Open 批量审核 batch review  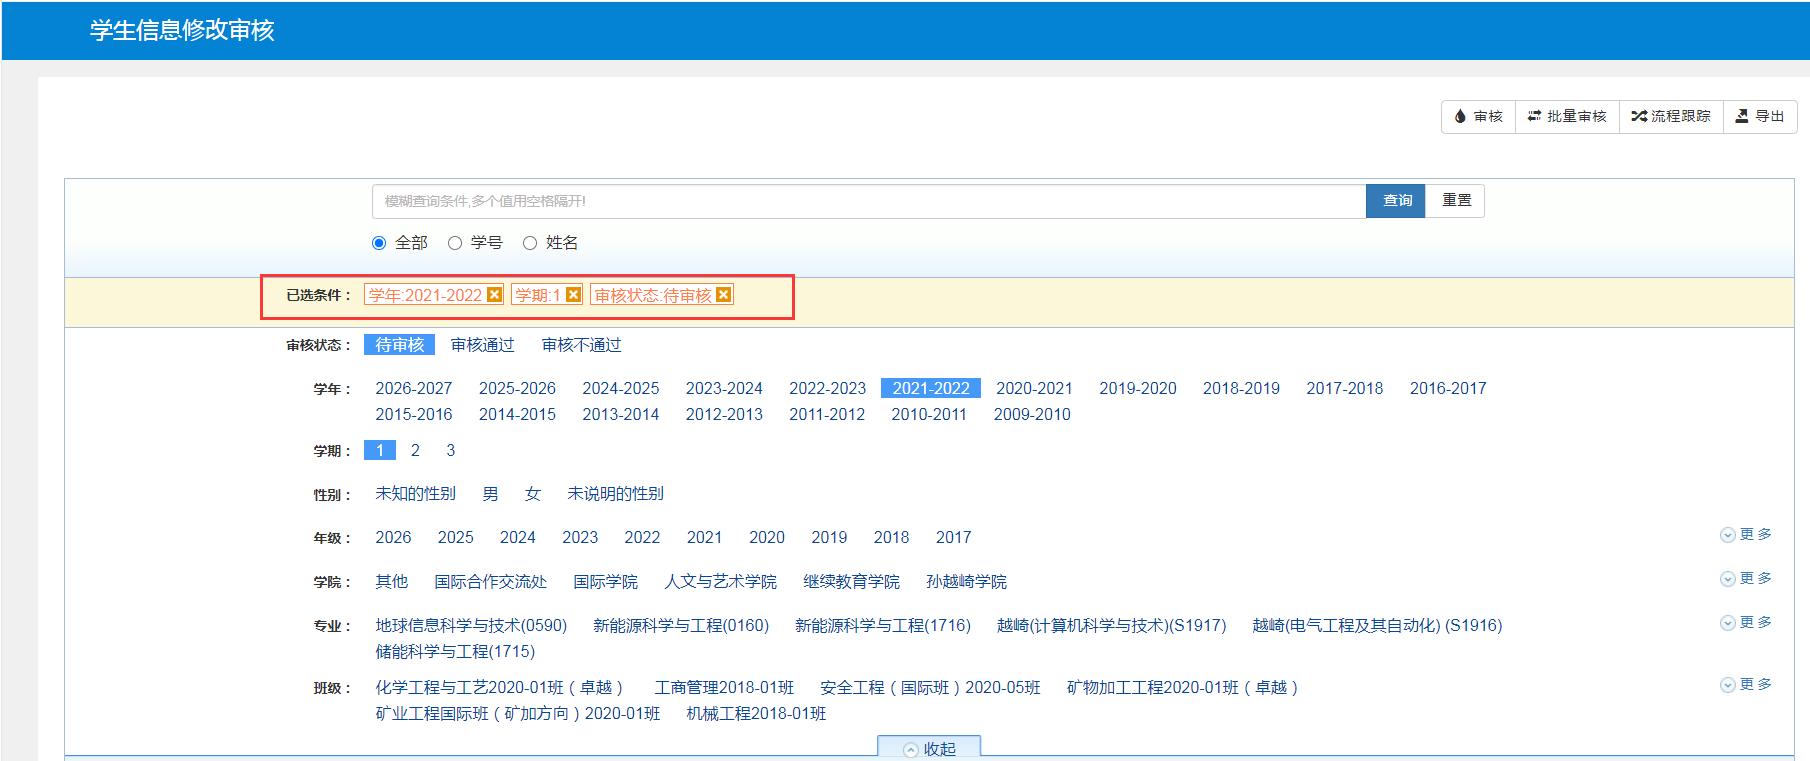coord(1566,116)
